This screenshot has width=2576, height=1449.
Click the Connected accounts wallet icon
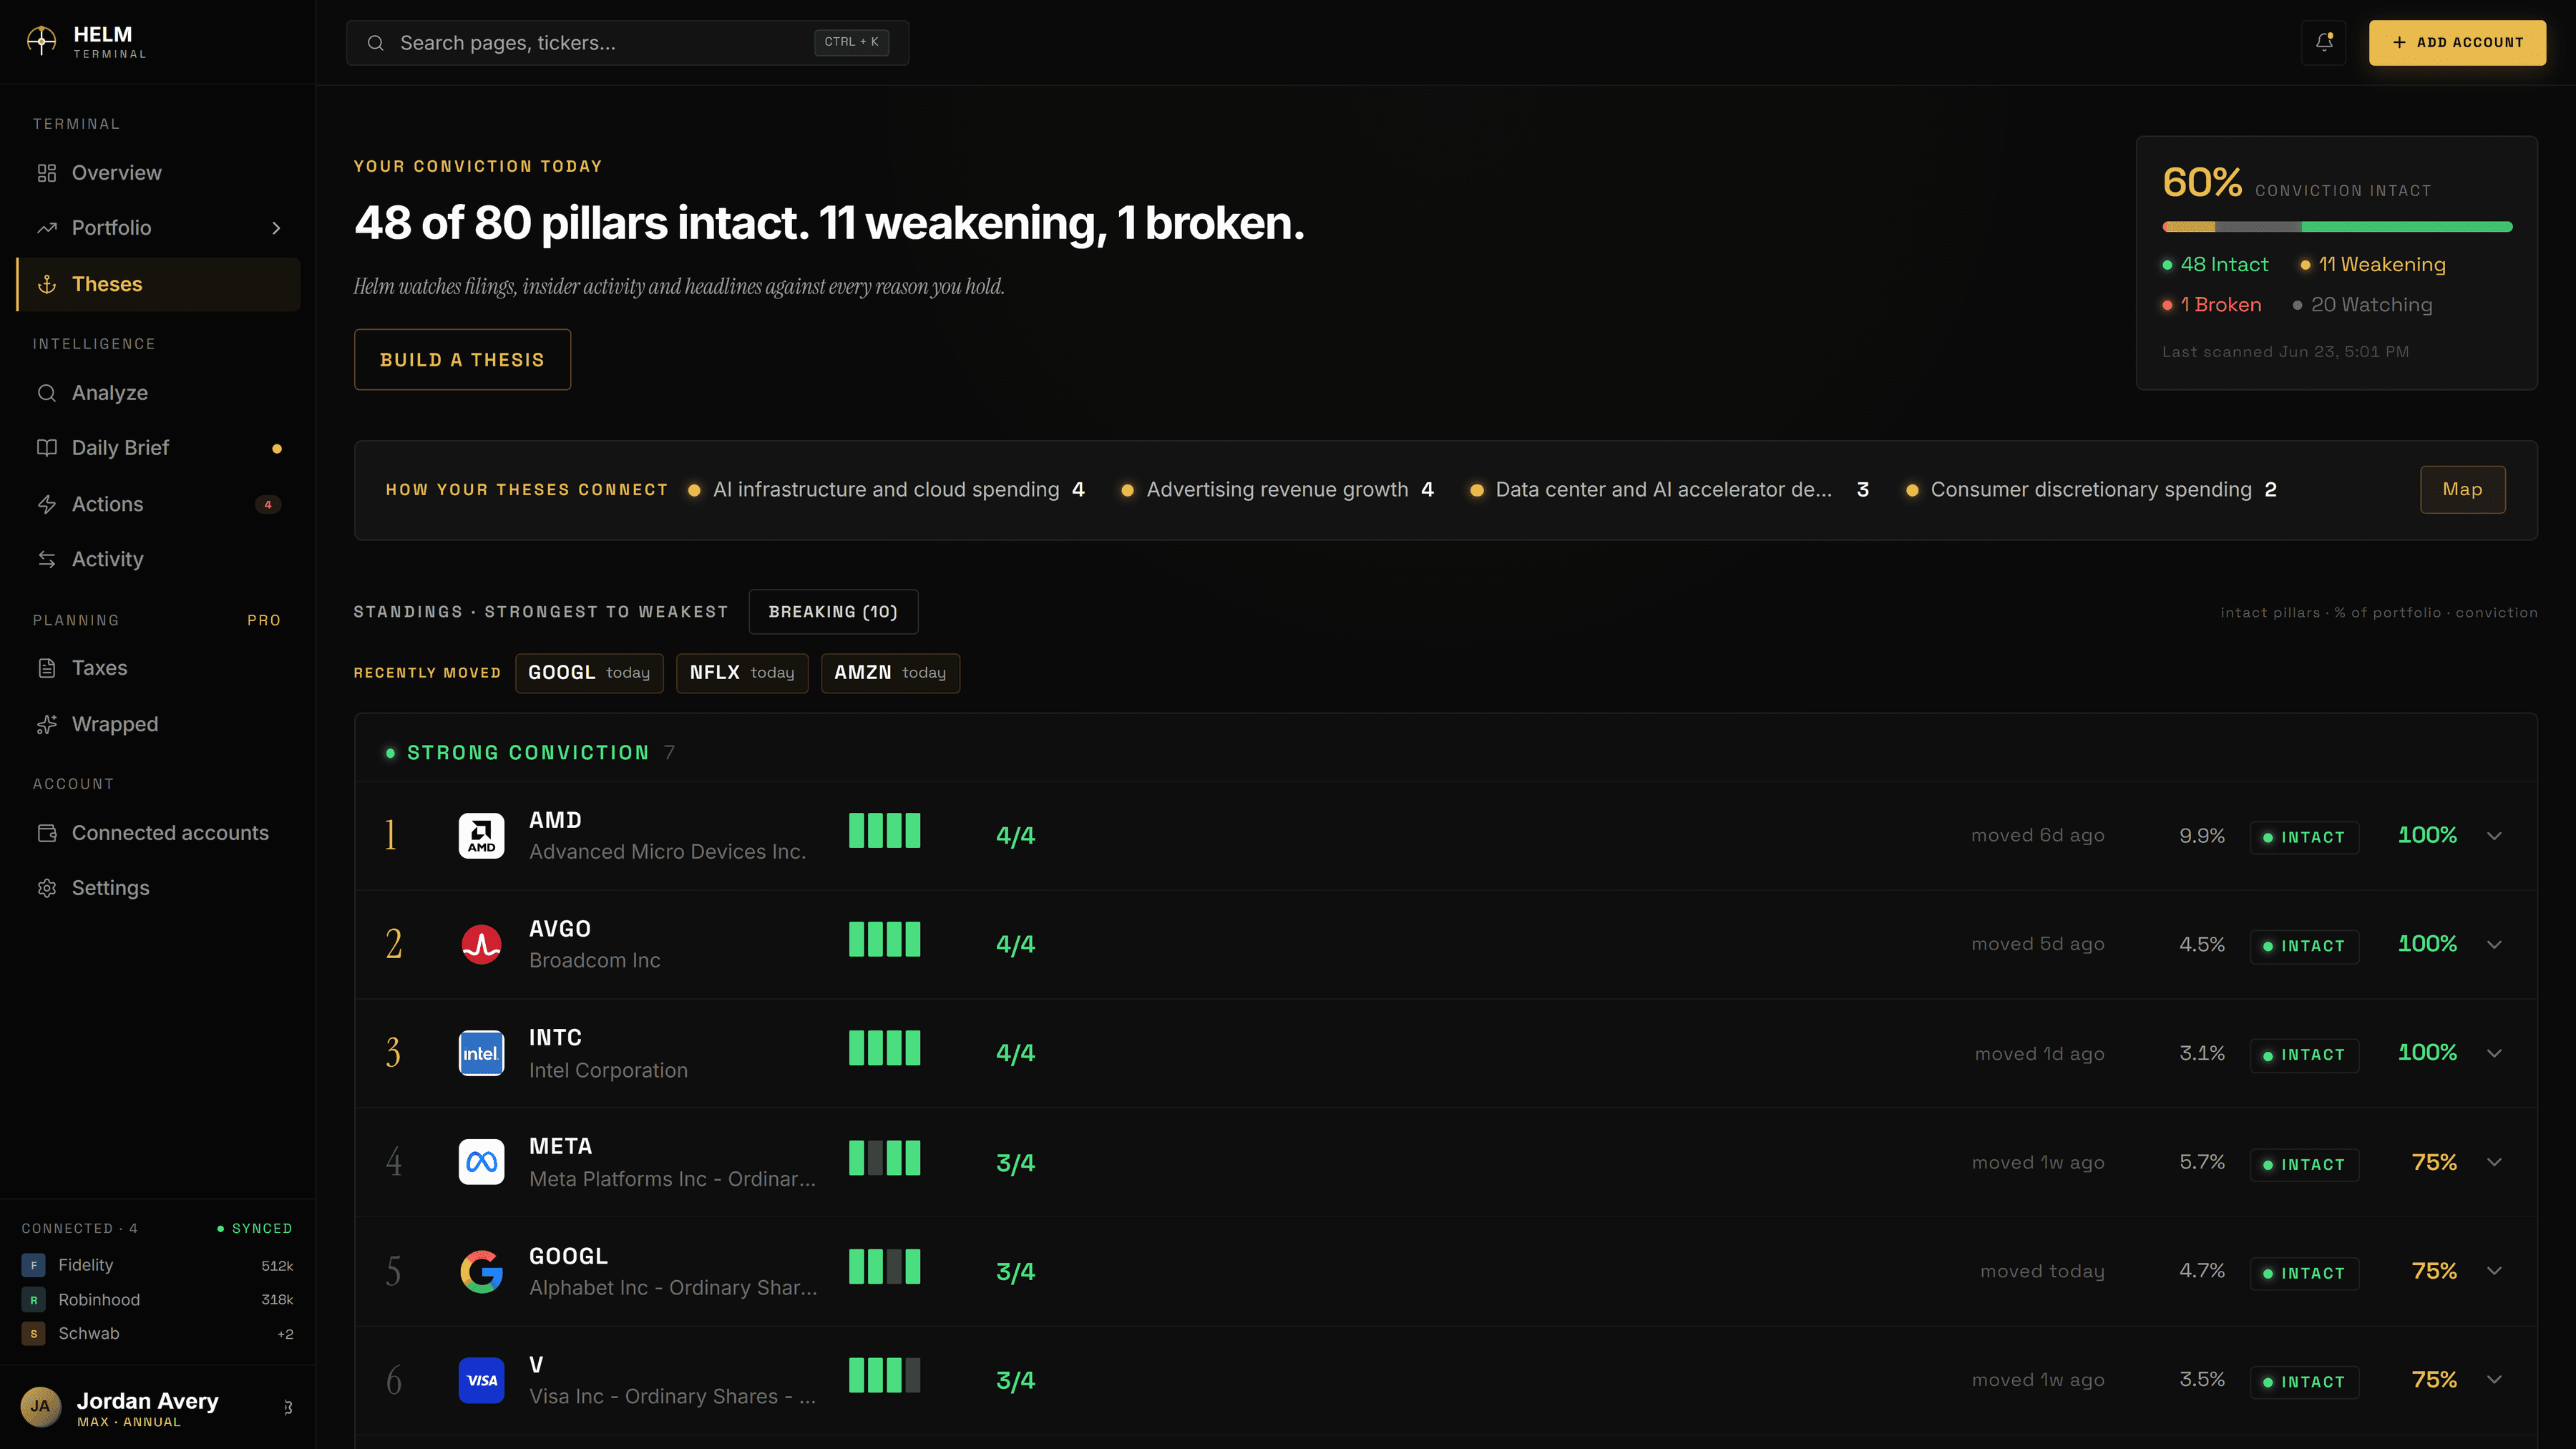[47, 833]
